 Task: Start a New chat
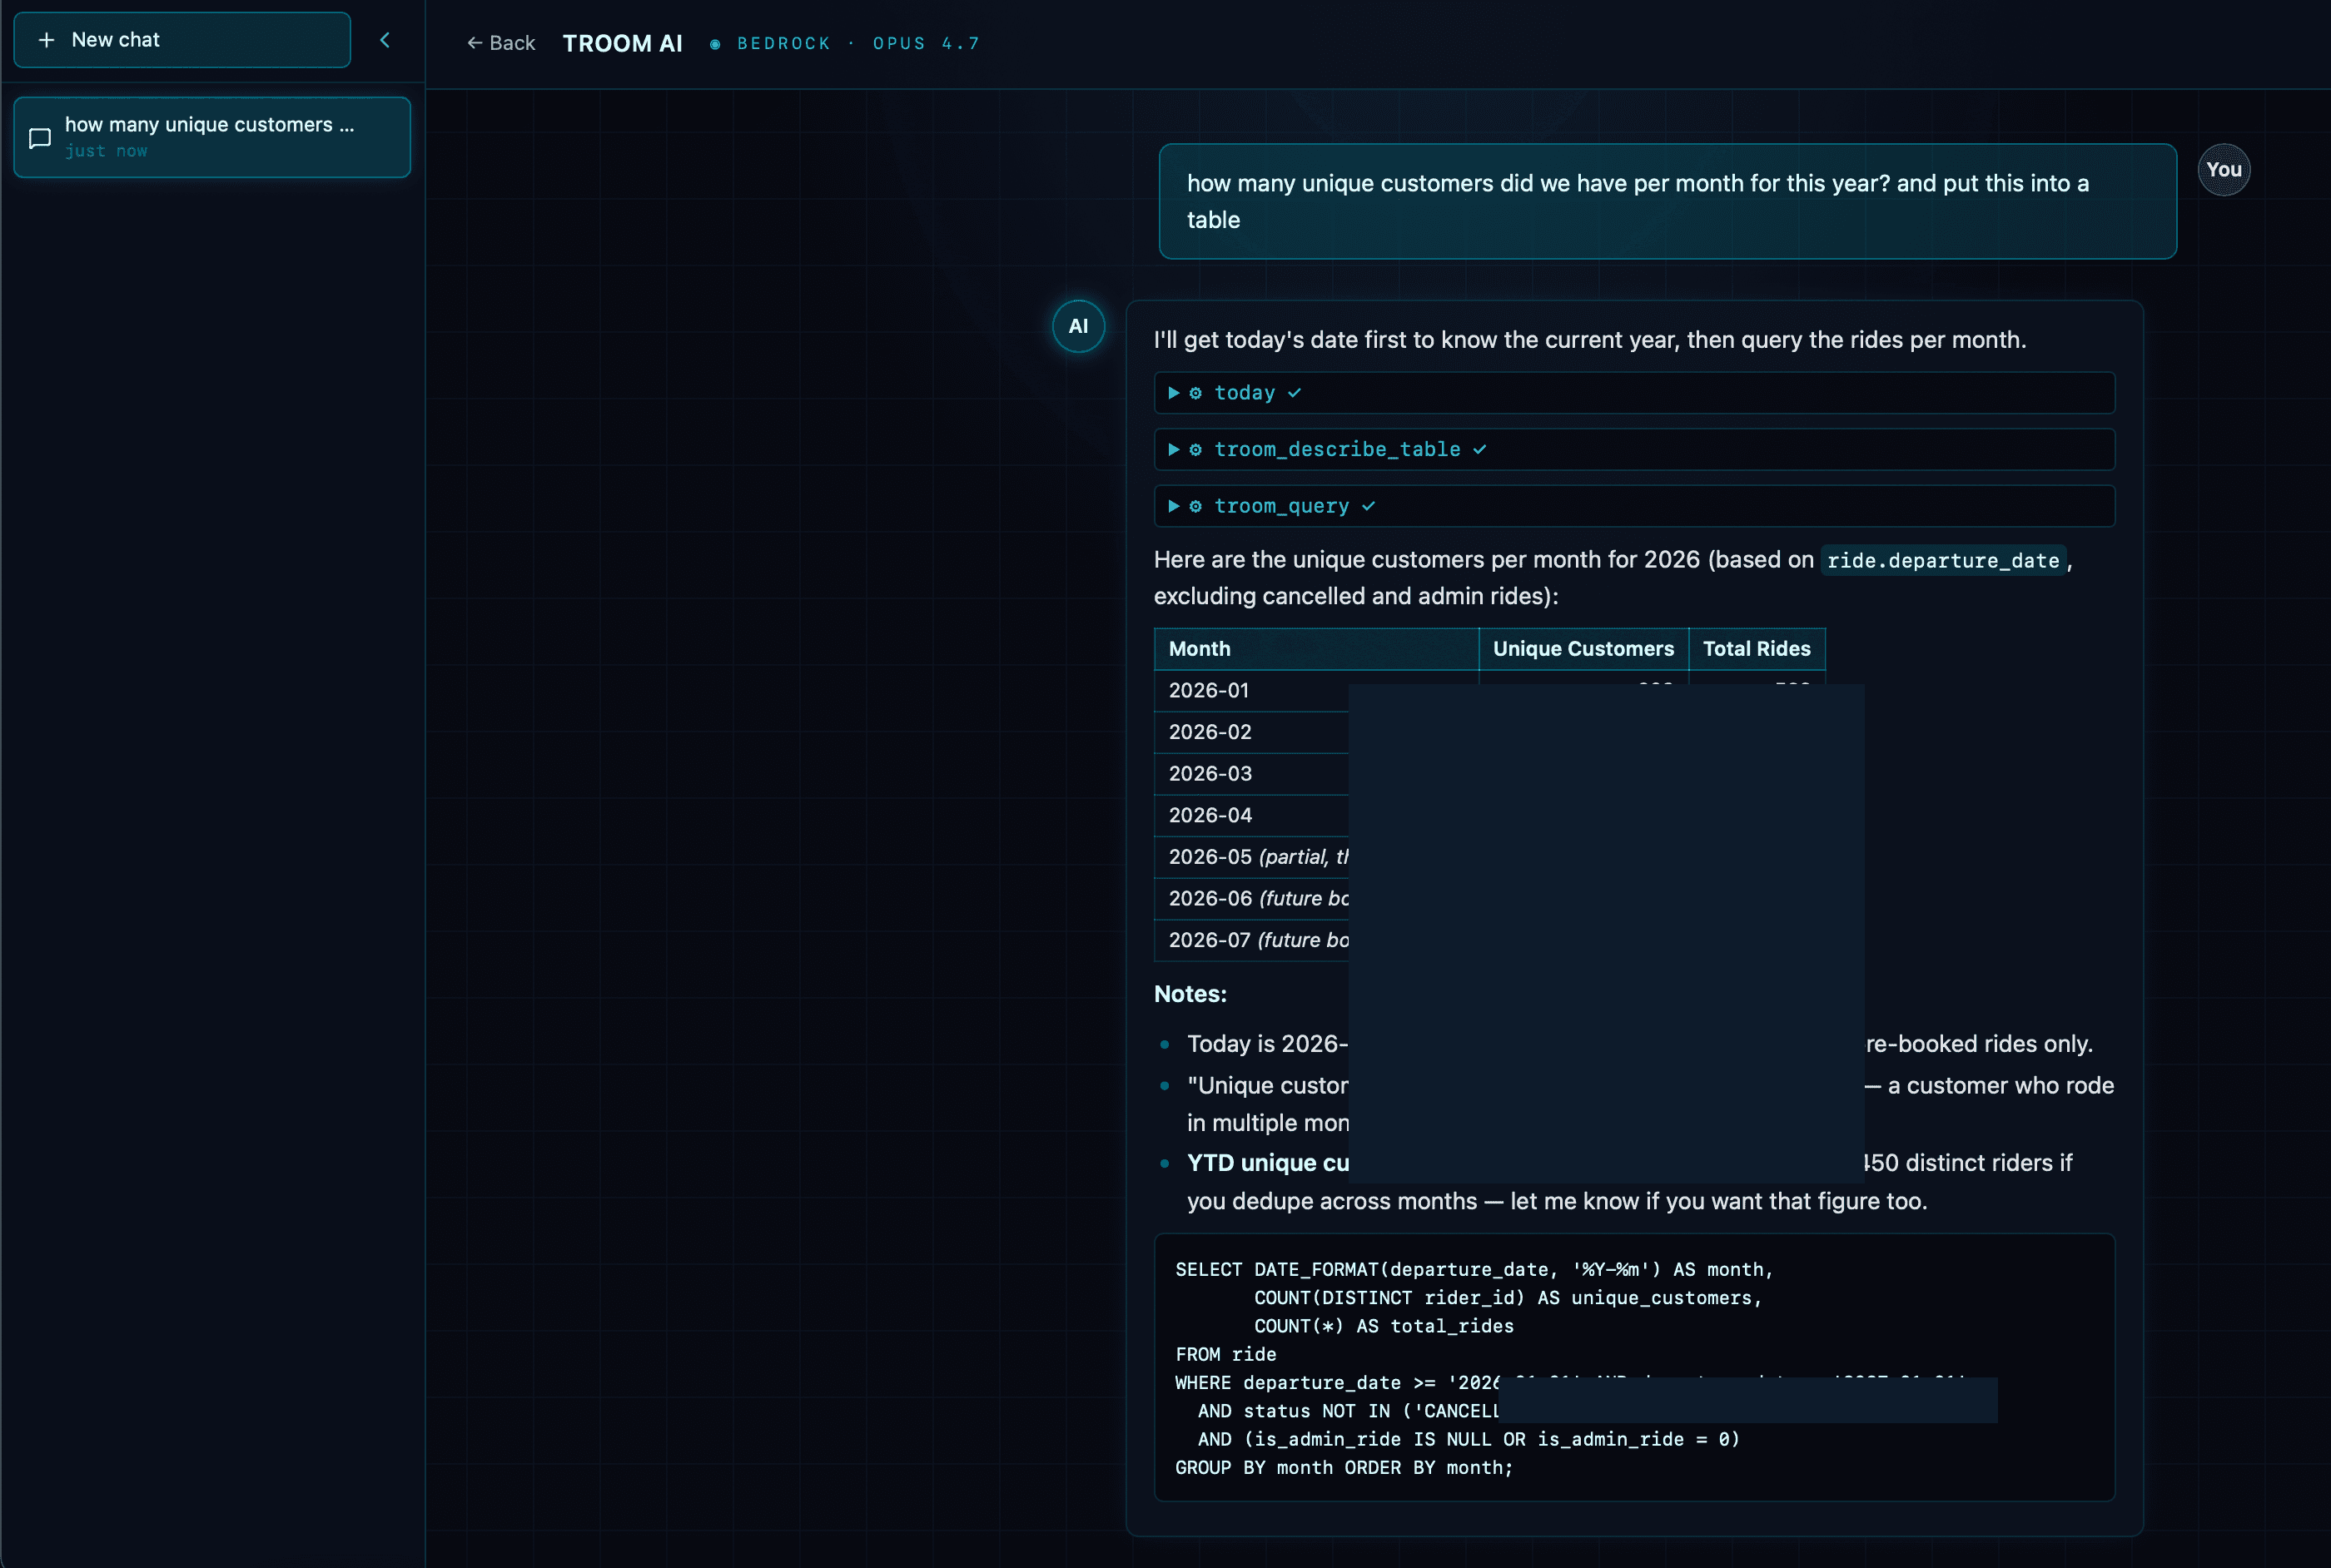coord(182,40)
